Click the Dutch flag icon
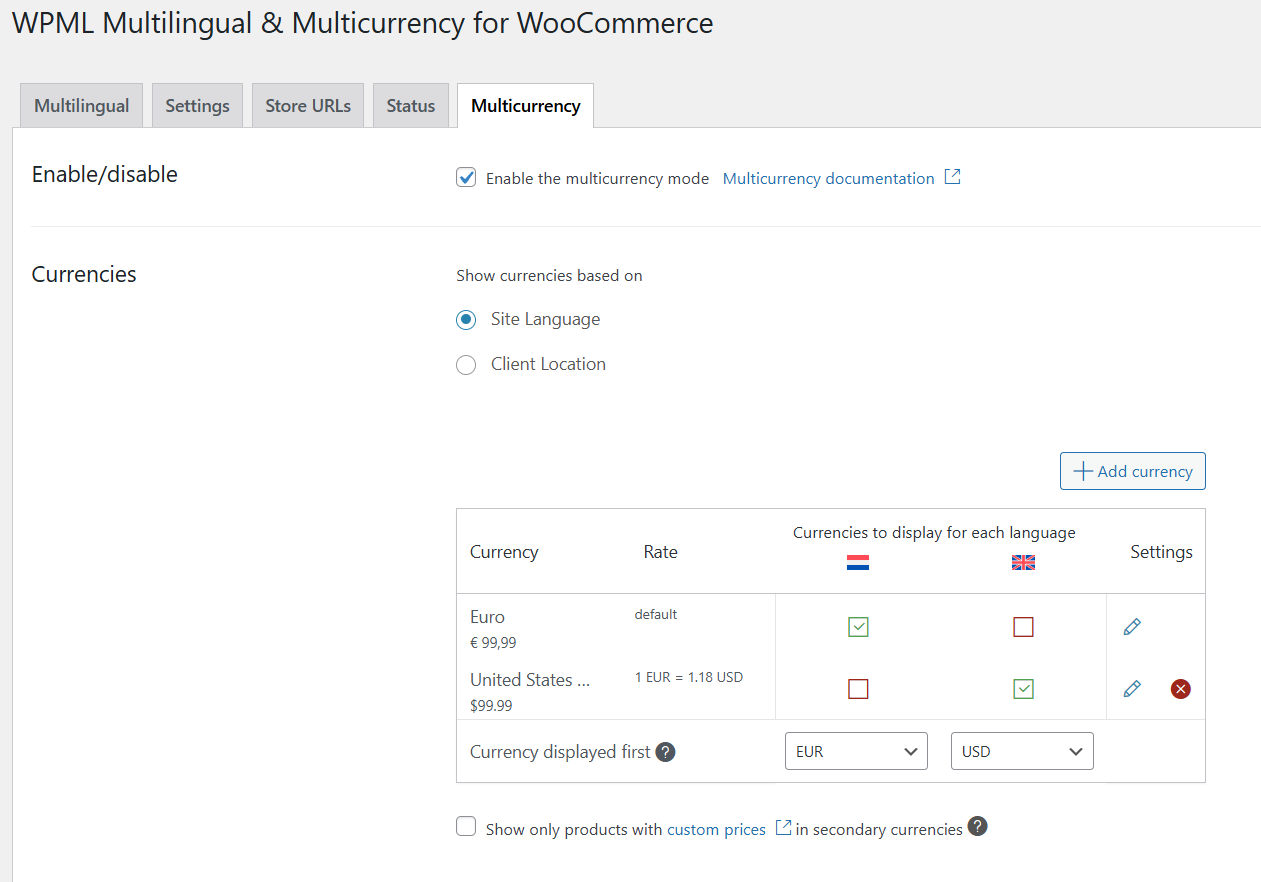The image size is (1261, 882). click(858, 563)
